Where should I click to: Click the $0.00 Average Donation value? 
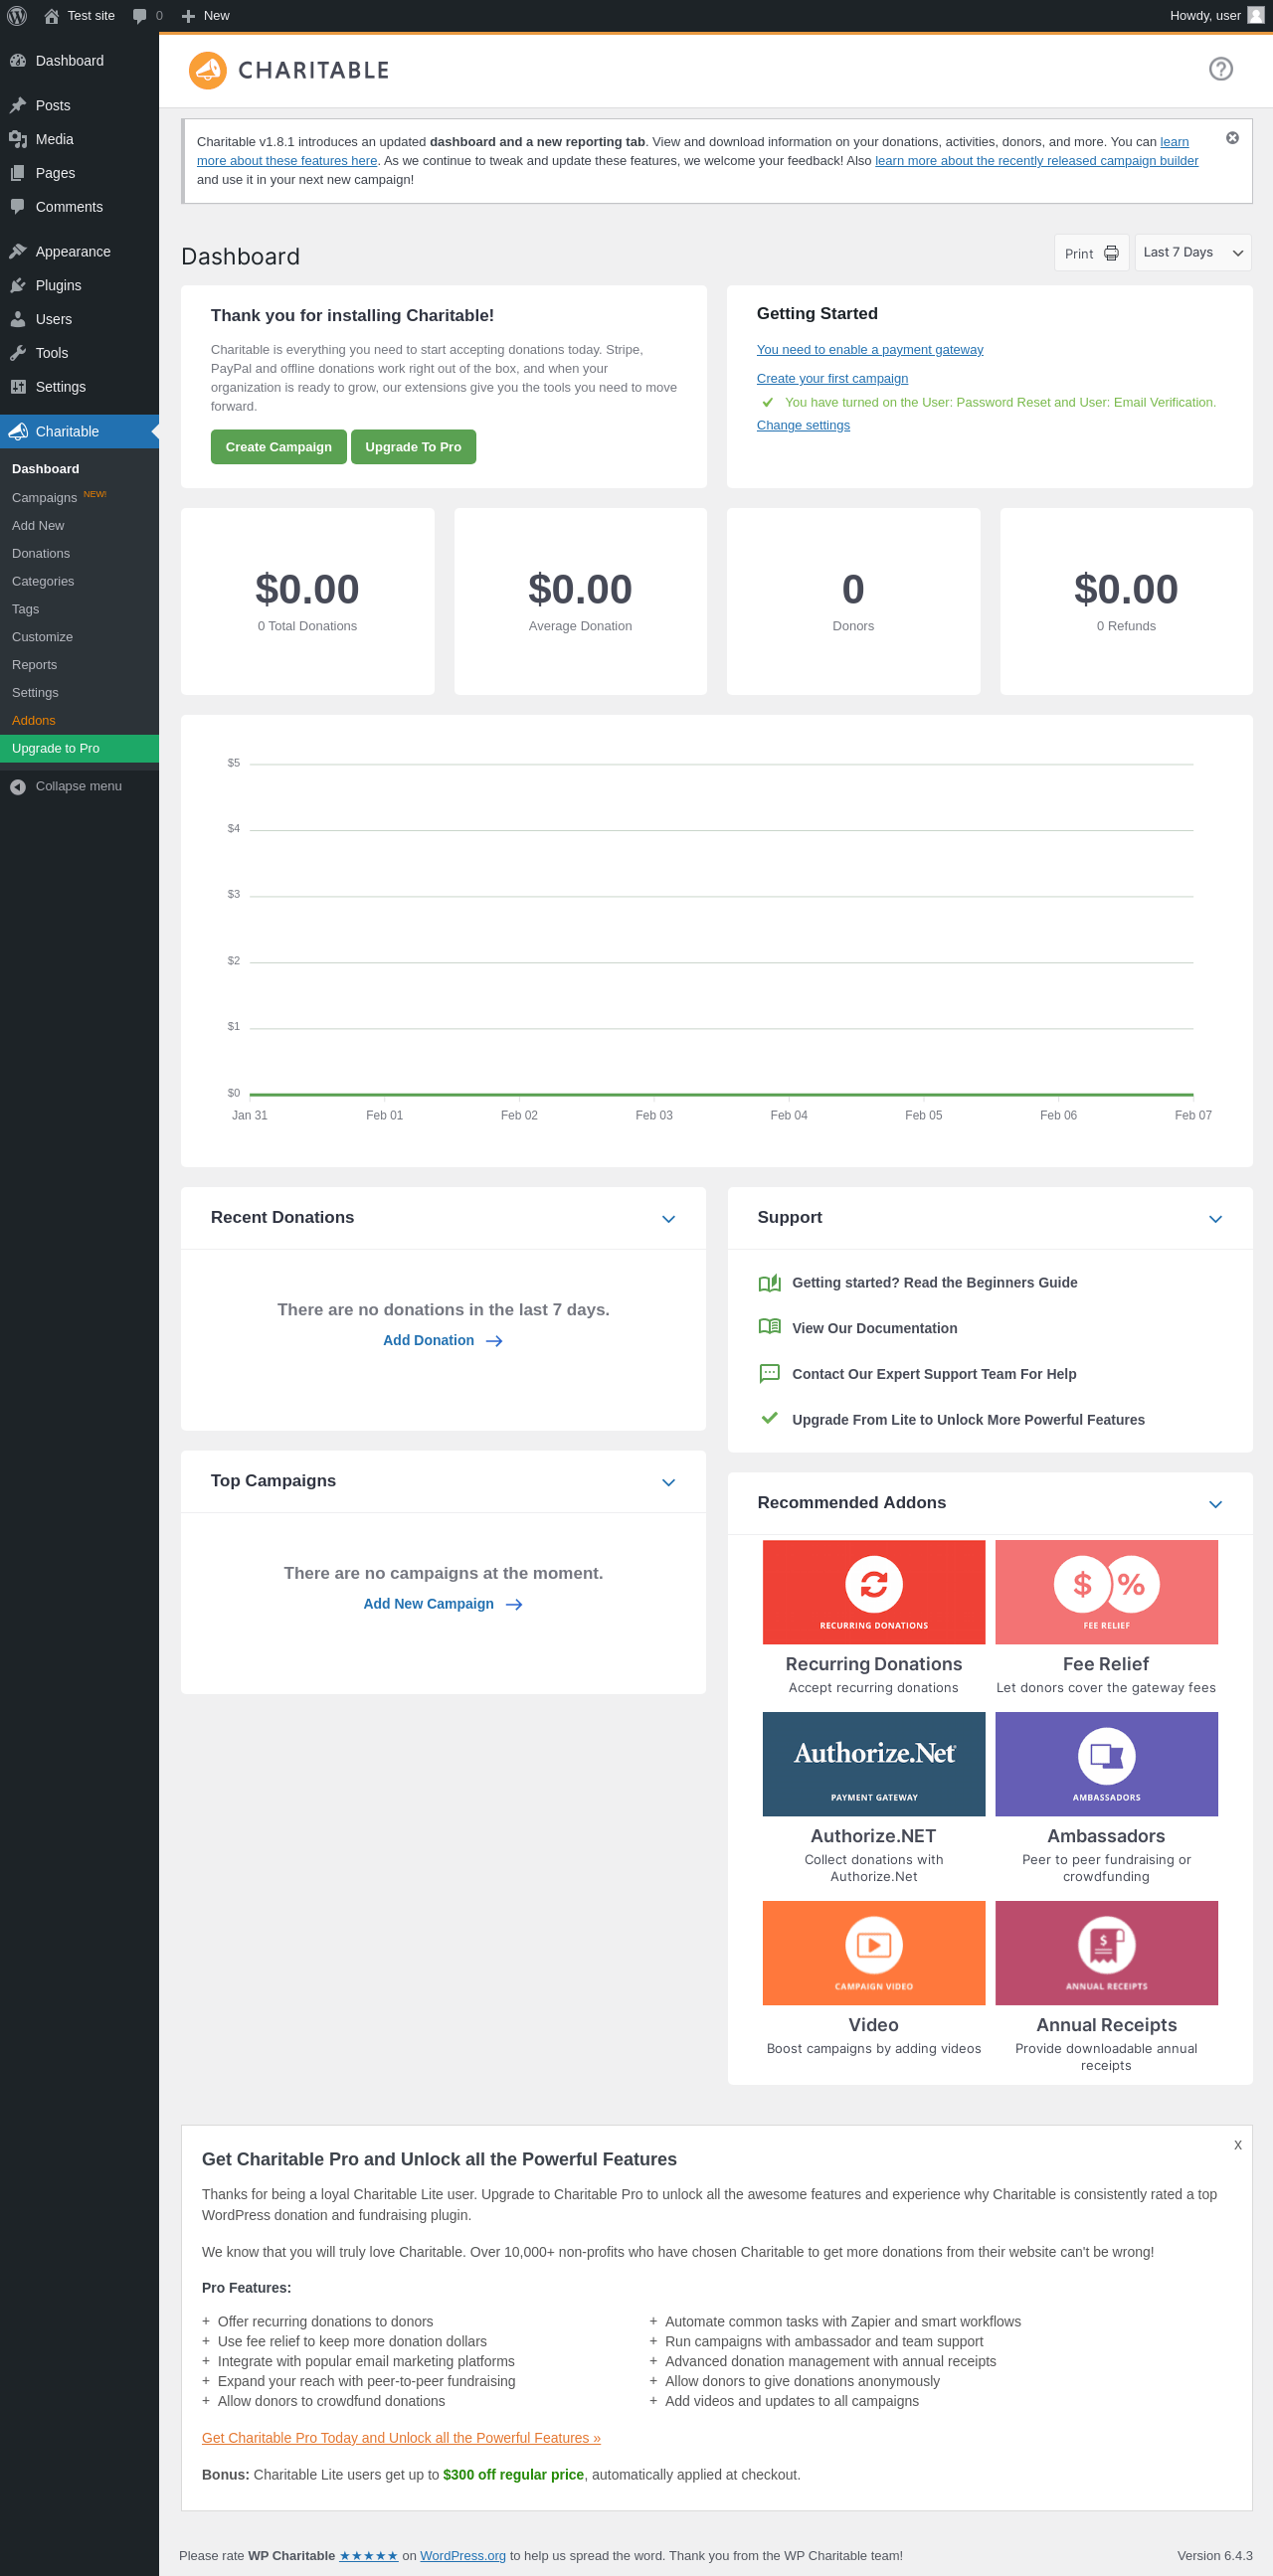pyautogui.click(x=580, y=589)
